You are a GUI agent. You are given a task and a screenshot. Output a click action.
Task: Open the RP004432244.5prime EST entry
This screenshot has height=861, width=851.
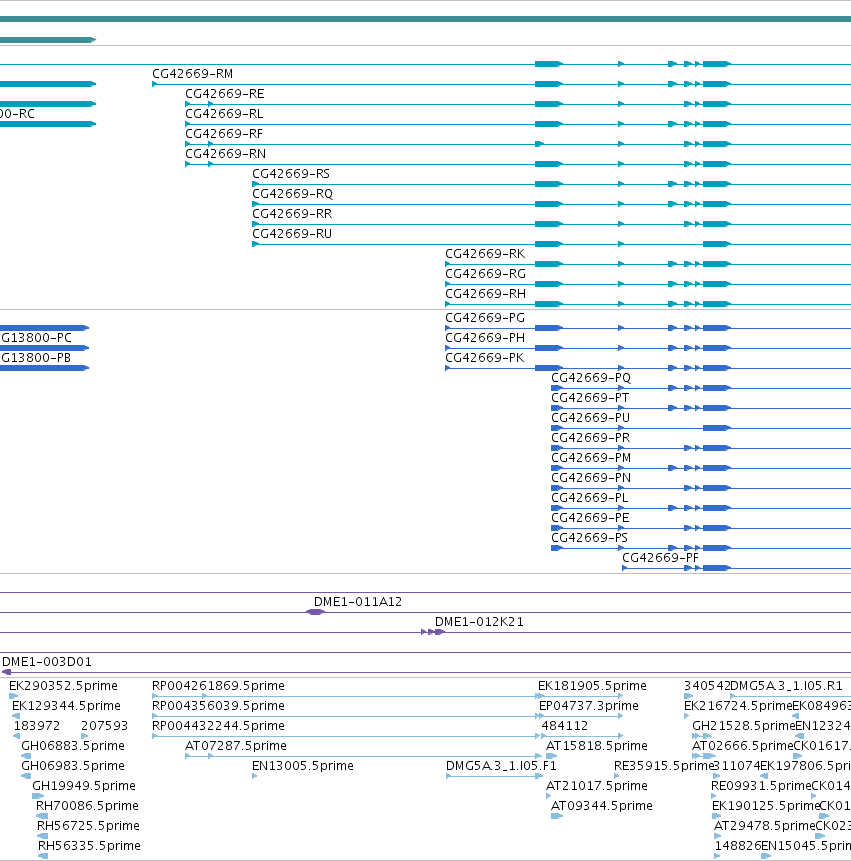pos(219,726)
